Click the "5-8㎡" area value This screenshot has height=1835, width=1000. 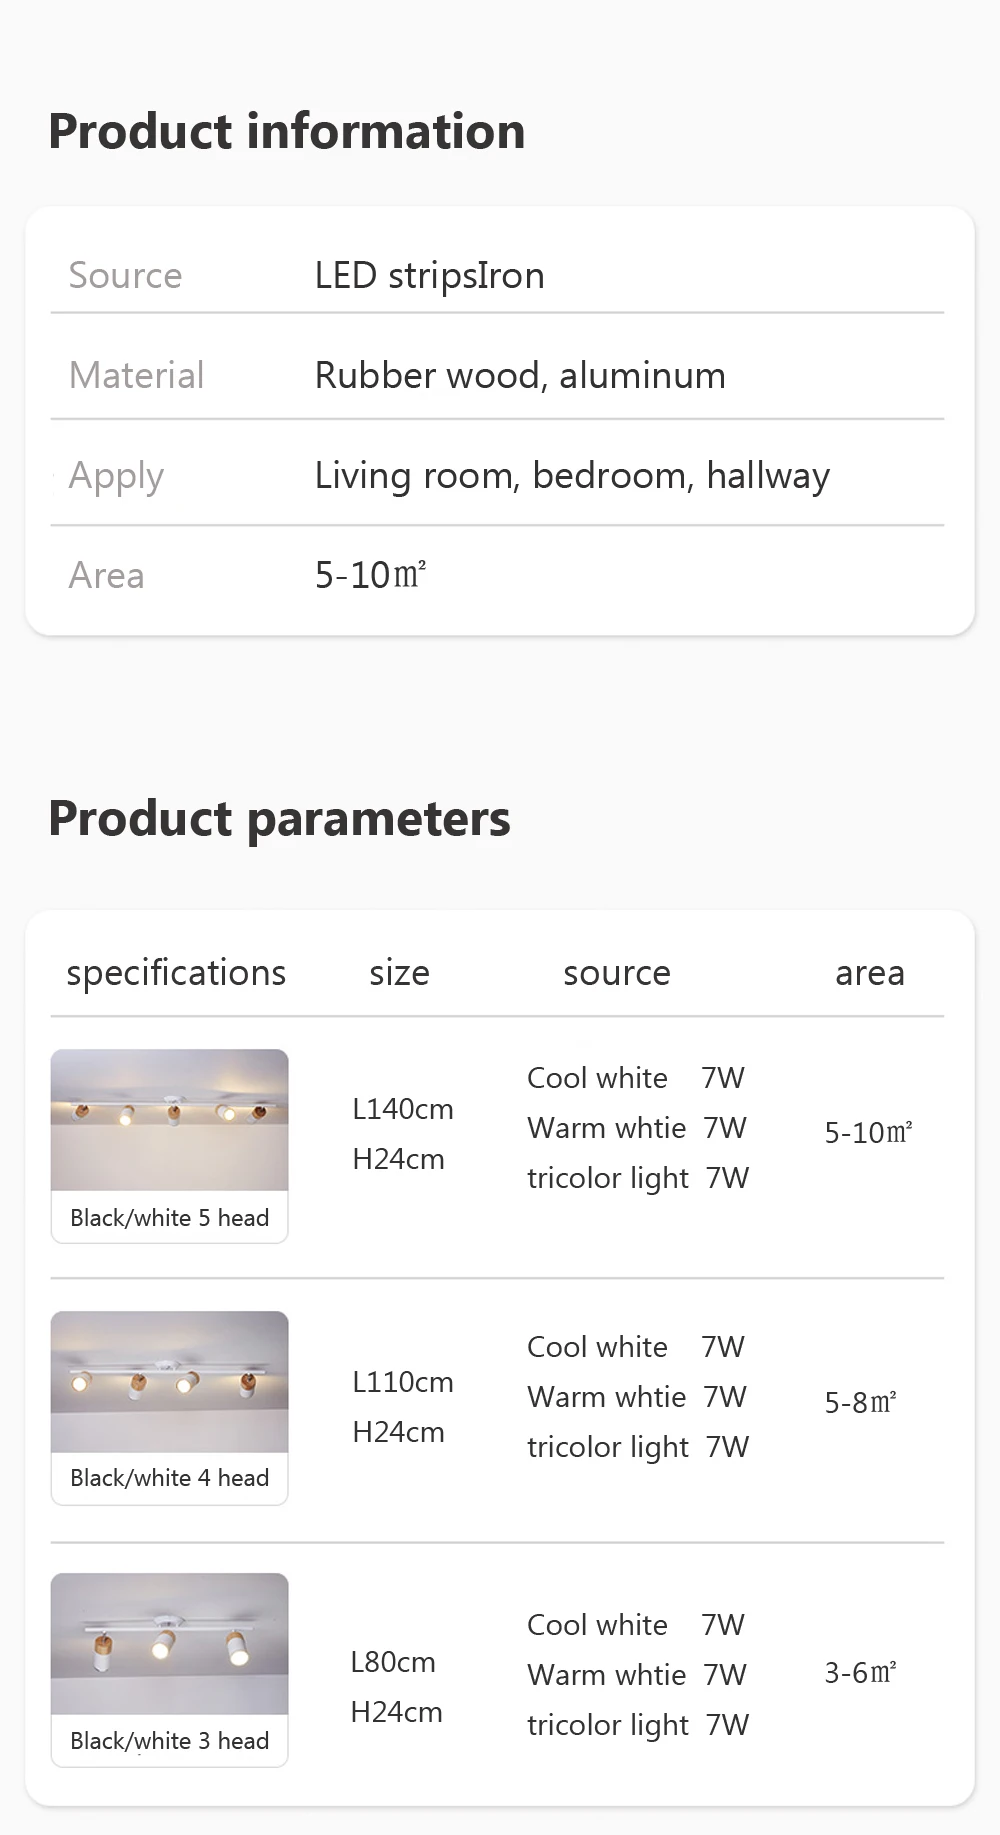[860, 1403]
